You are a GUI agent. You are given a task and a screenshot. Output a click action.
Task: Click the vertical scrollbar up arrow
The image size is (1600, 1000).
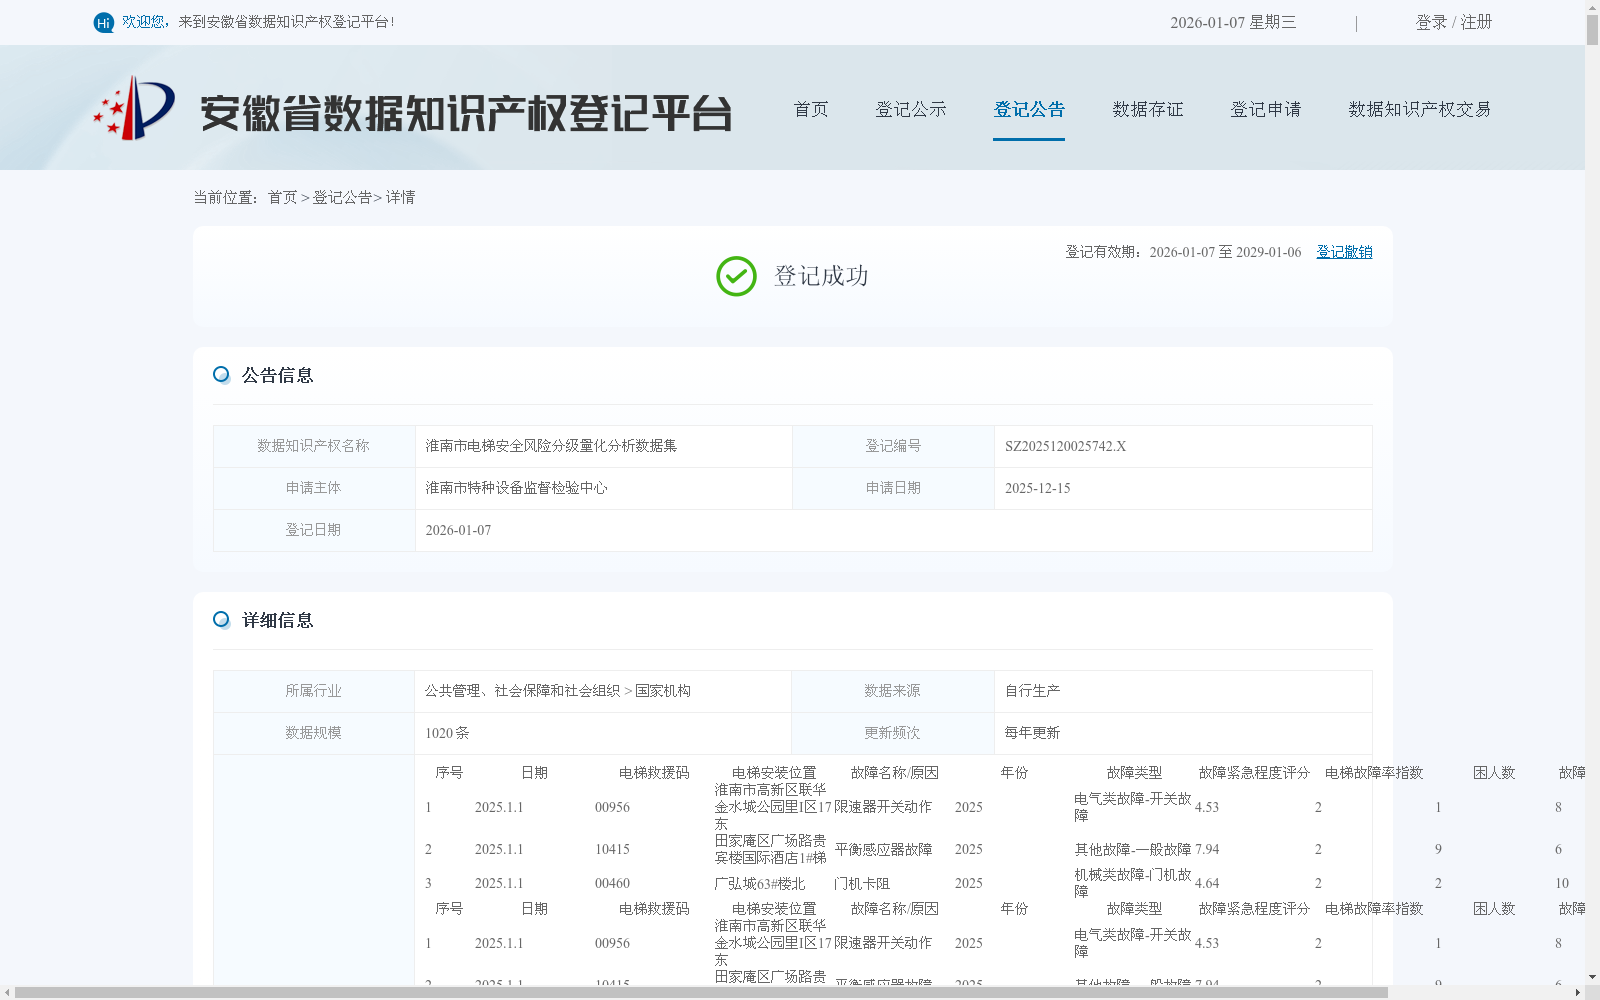click(x=1592, y=7)
